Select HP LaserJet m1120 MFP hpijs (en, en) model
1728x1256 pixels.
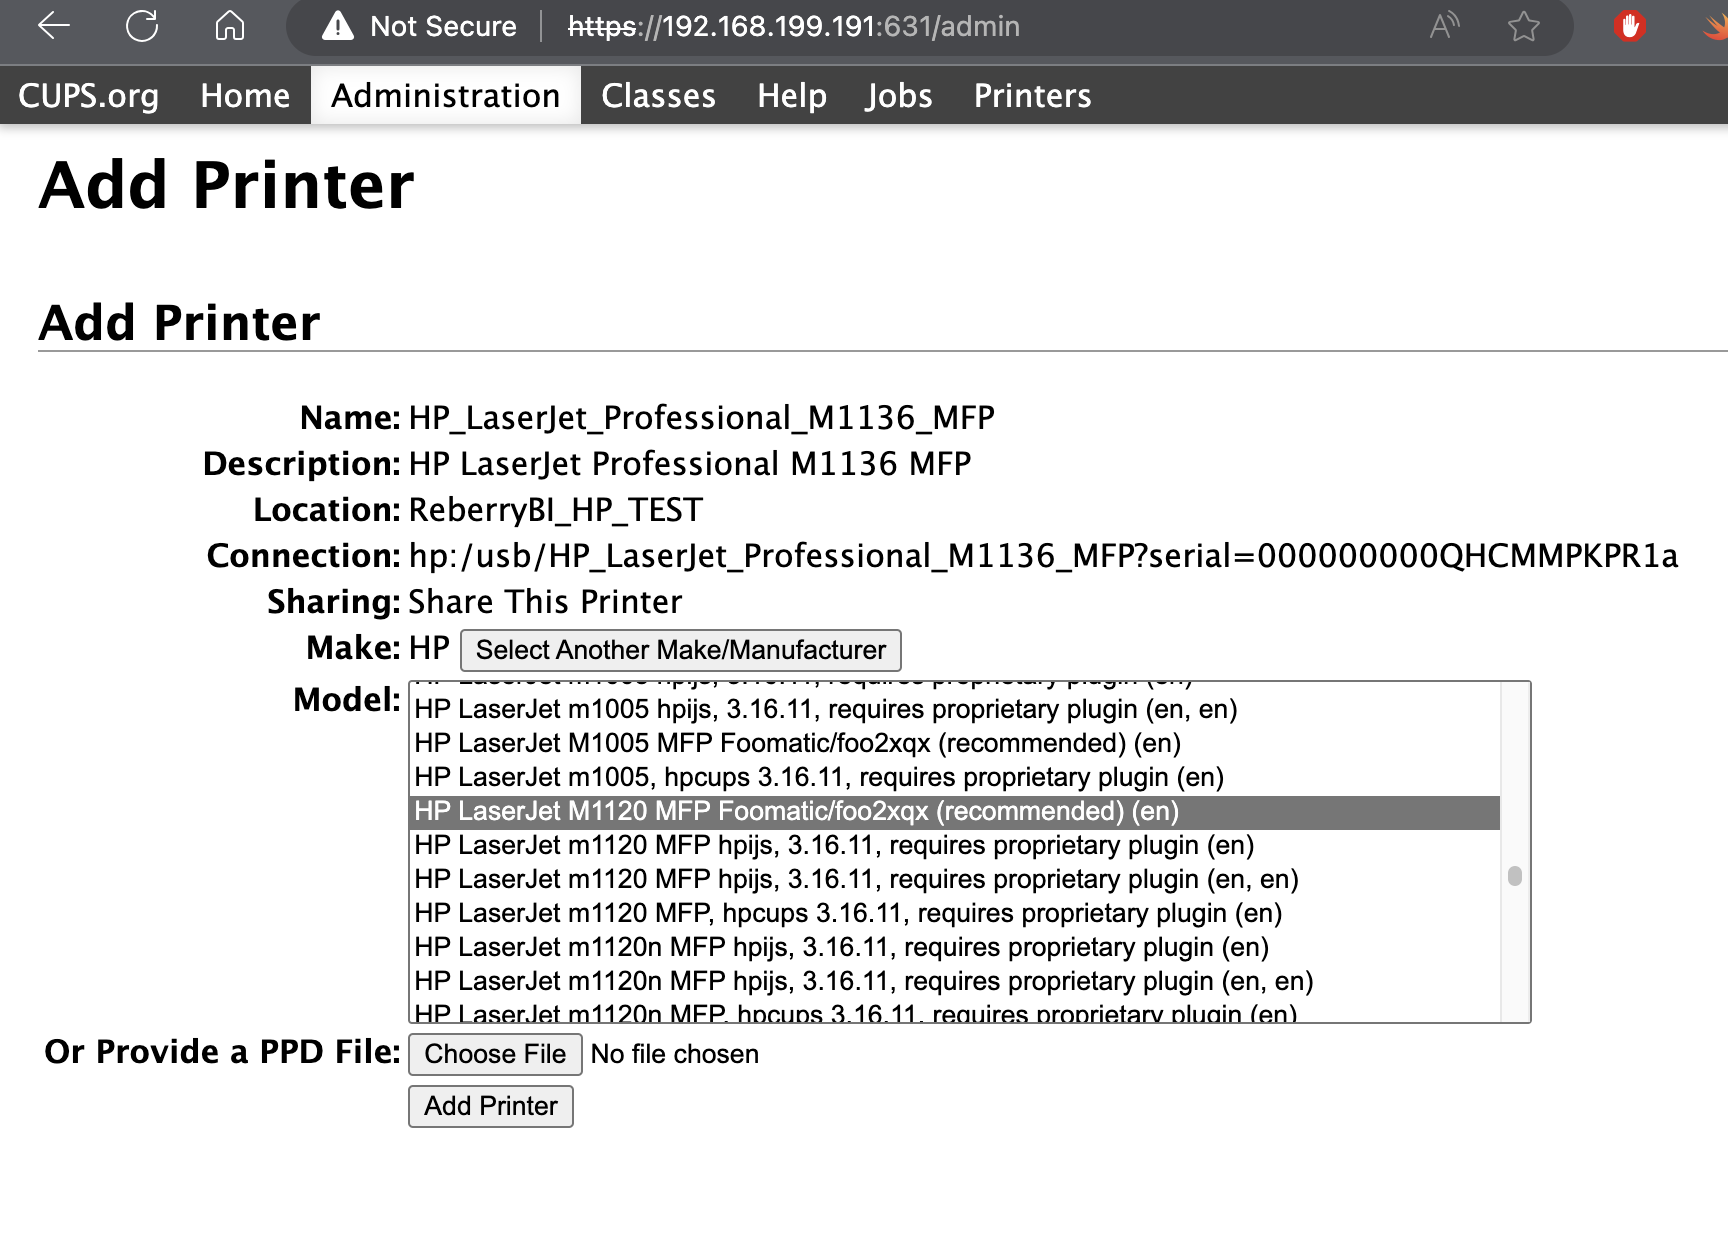pos(955,879)
